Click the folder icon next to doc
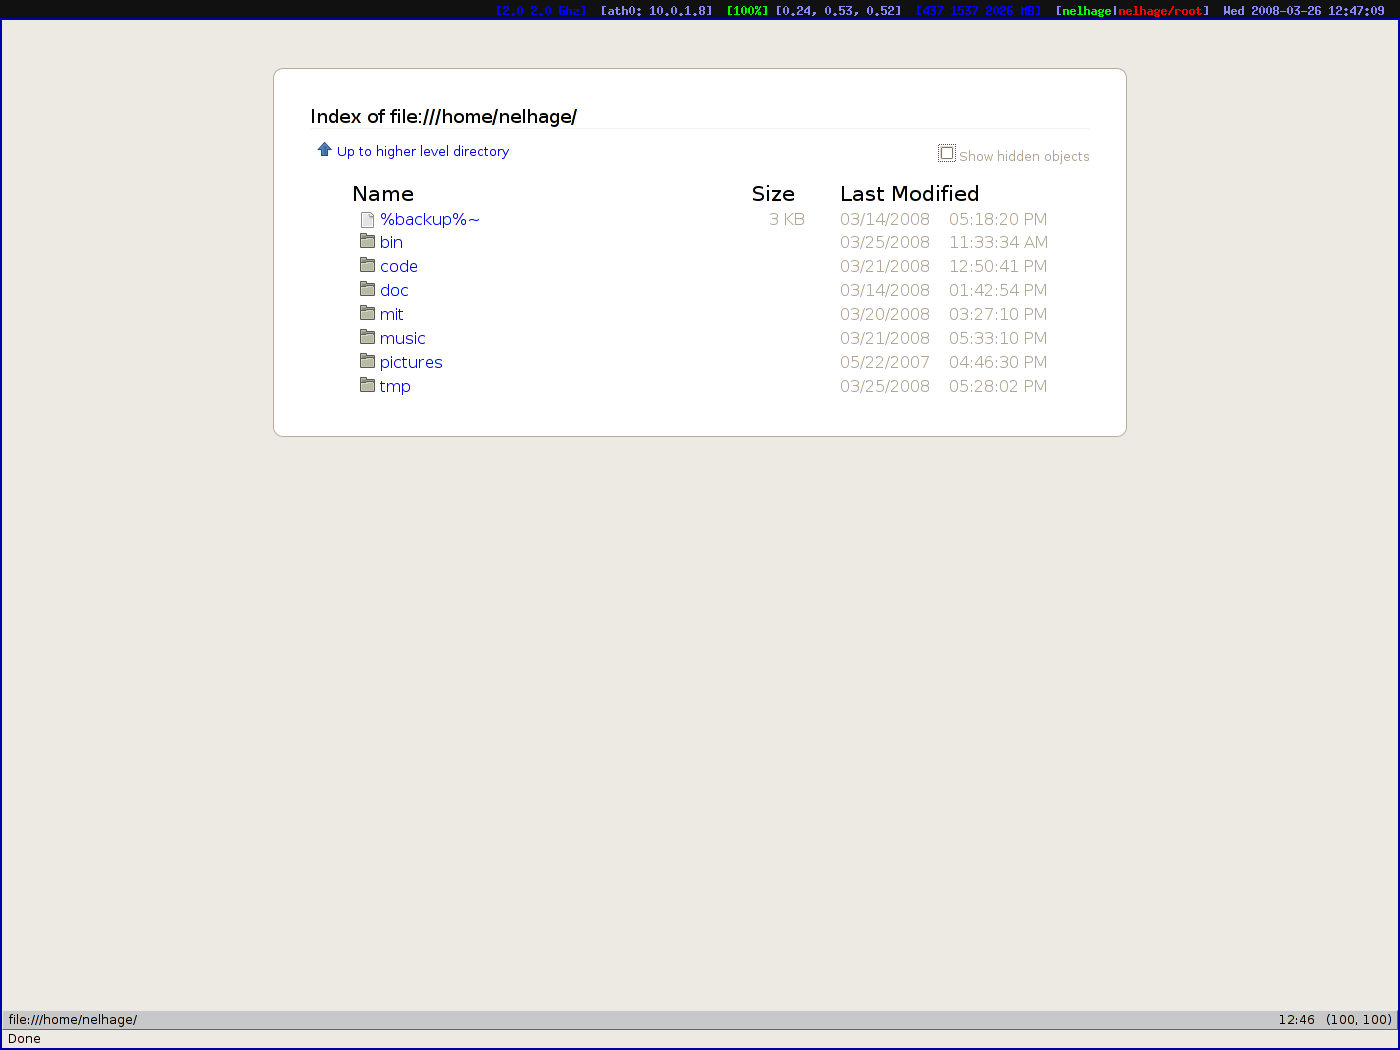 coord(367,290)
